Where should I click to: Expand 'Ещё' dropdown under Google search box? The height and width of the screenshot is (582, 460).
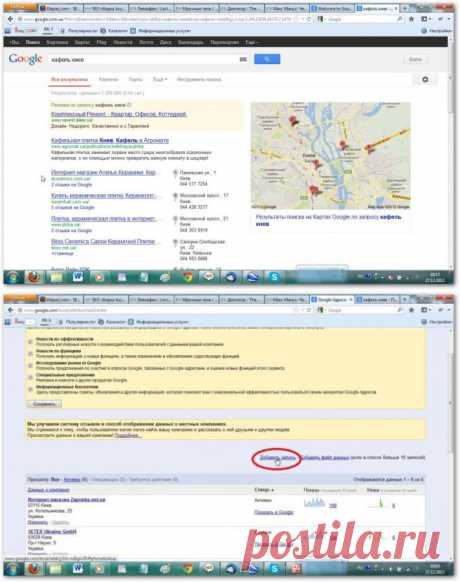(x=160, y=79)
